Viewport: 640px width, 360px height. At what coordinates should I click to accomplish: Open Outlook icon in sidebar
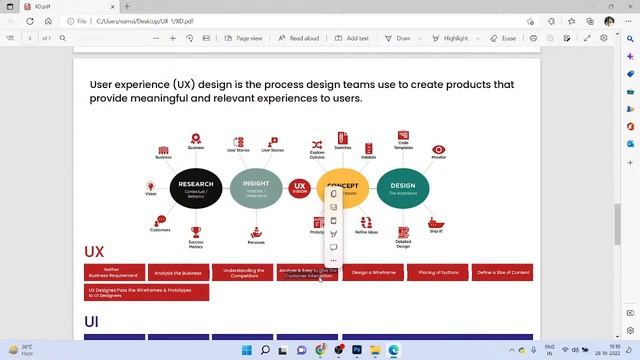(630, 144)
